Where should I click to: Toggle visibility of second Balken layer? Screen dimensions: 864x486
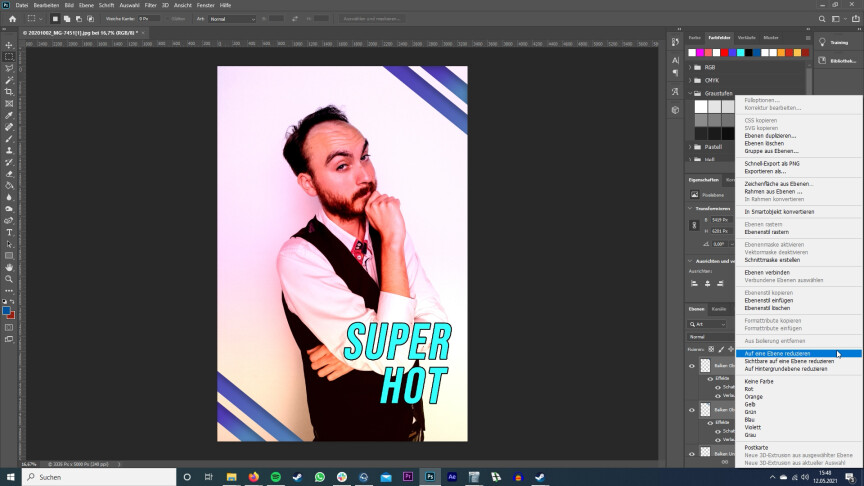(x=692, y=410)
